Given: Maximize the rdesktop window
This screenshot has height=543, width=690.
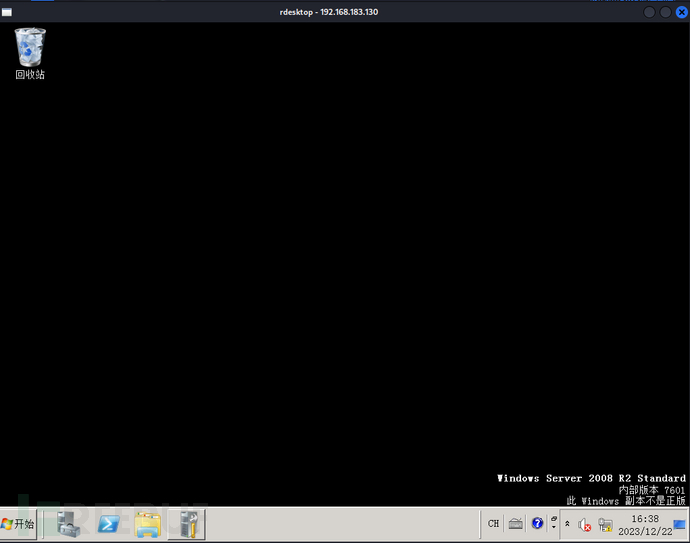Looking at the screenshot, I should [x=665, y=11].
